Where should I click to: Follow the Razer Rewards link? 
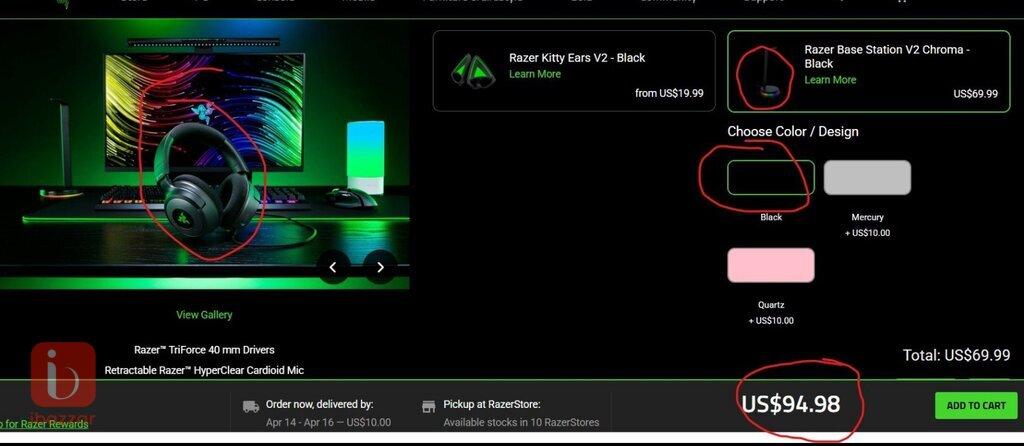click(x=44, y=424)
